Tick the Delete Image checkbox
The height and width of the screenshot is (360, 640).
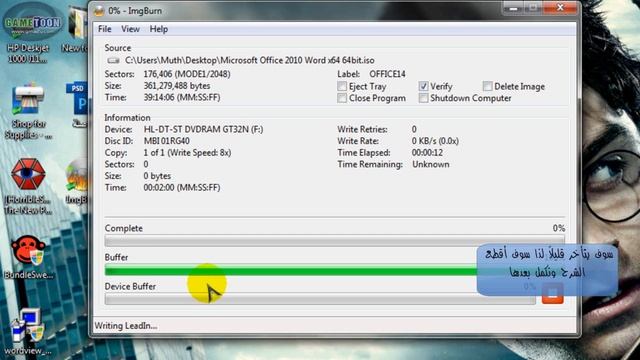[x=487, y=86]
